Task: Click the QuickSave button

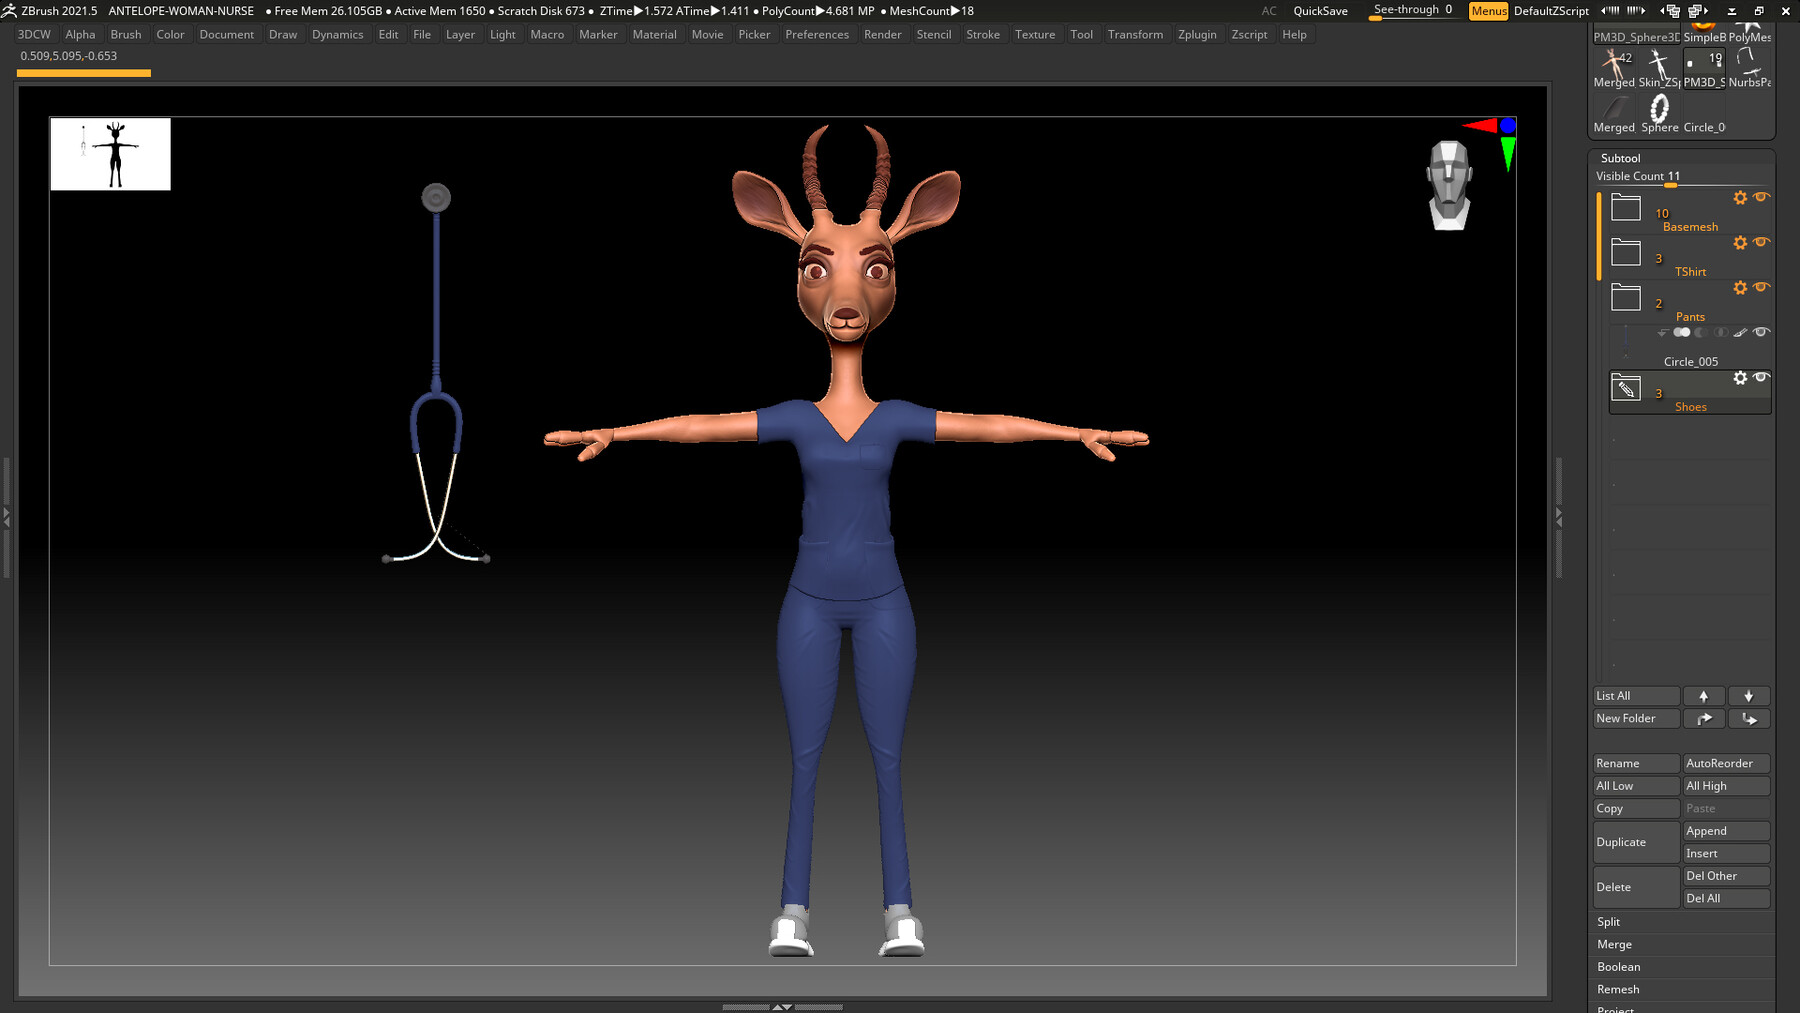Action: [1320, 11]
